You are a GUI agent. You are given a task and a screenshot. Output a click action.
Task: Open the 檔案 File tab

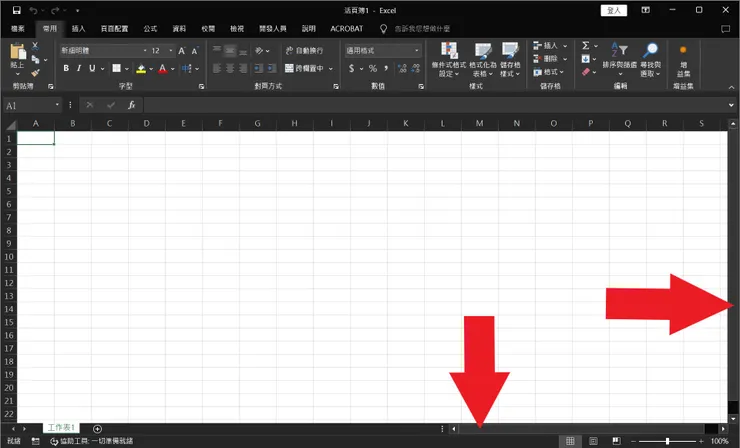pyautogui.click(x=18, y=29)
